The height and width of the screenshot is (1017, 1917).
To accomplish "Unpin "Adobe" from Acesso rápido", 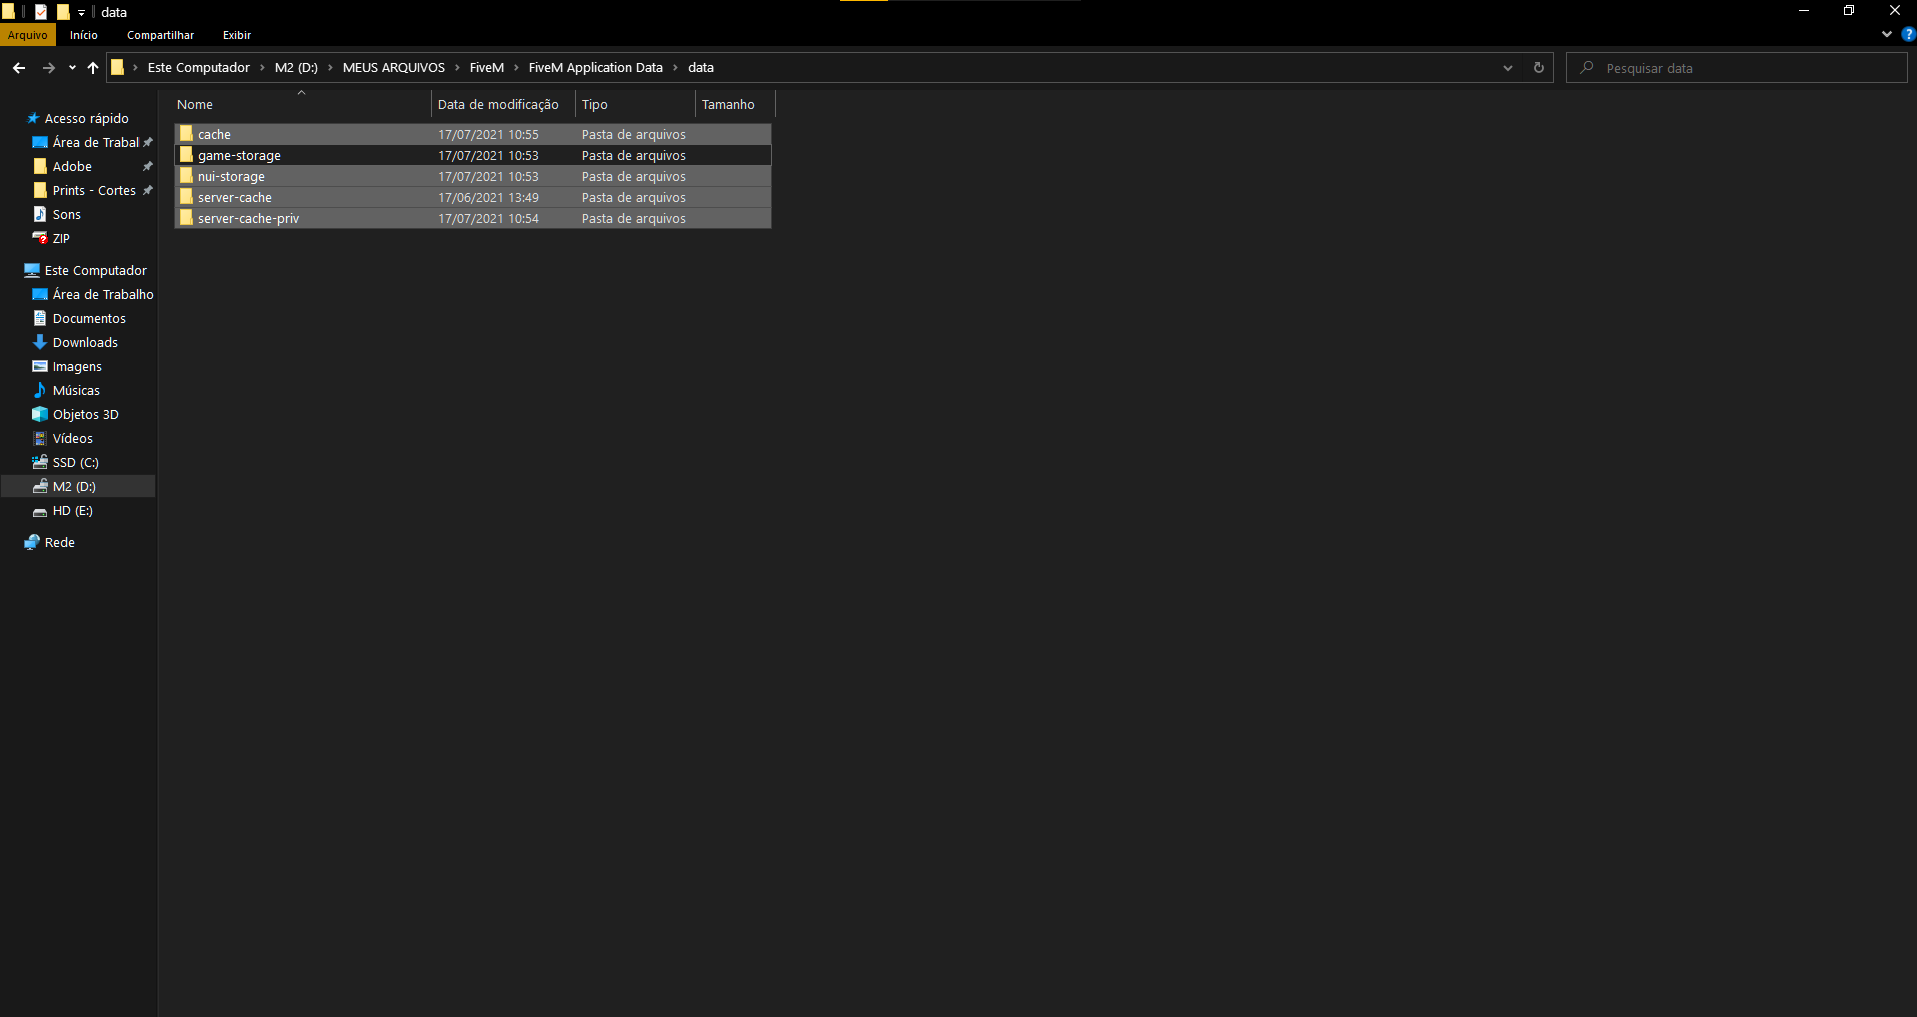I will coord(147,166).
